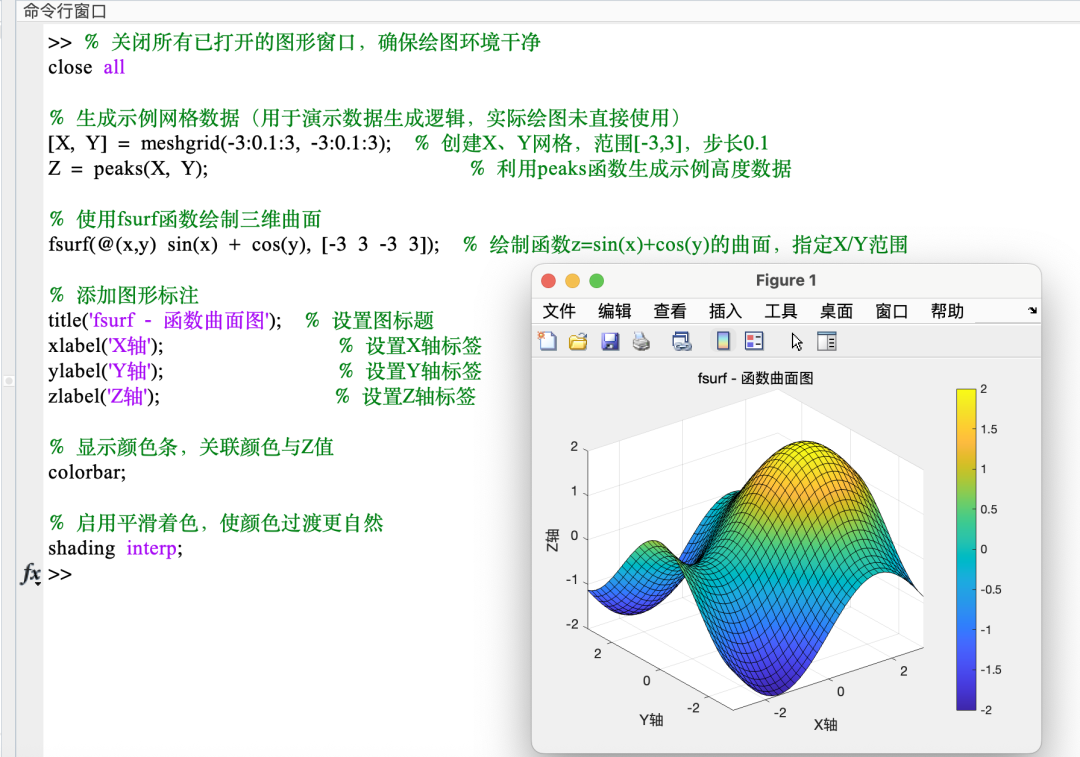Toggle the Insert Colorbar icon
The image size is (1080, 757).
pos(723,341)
